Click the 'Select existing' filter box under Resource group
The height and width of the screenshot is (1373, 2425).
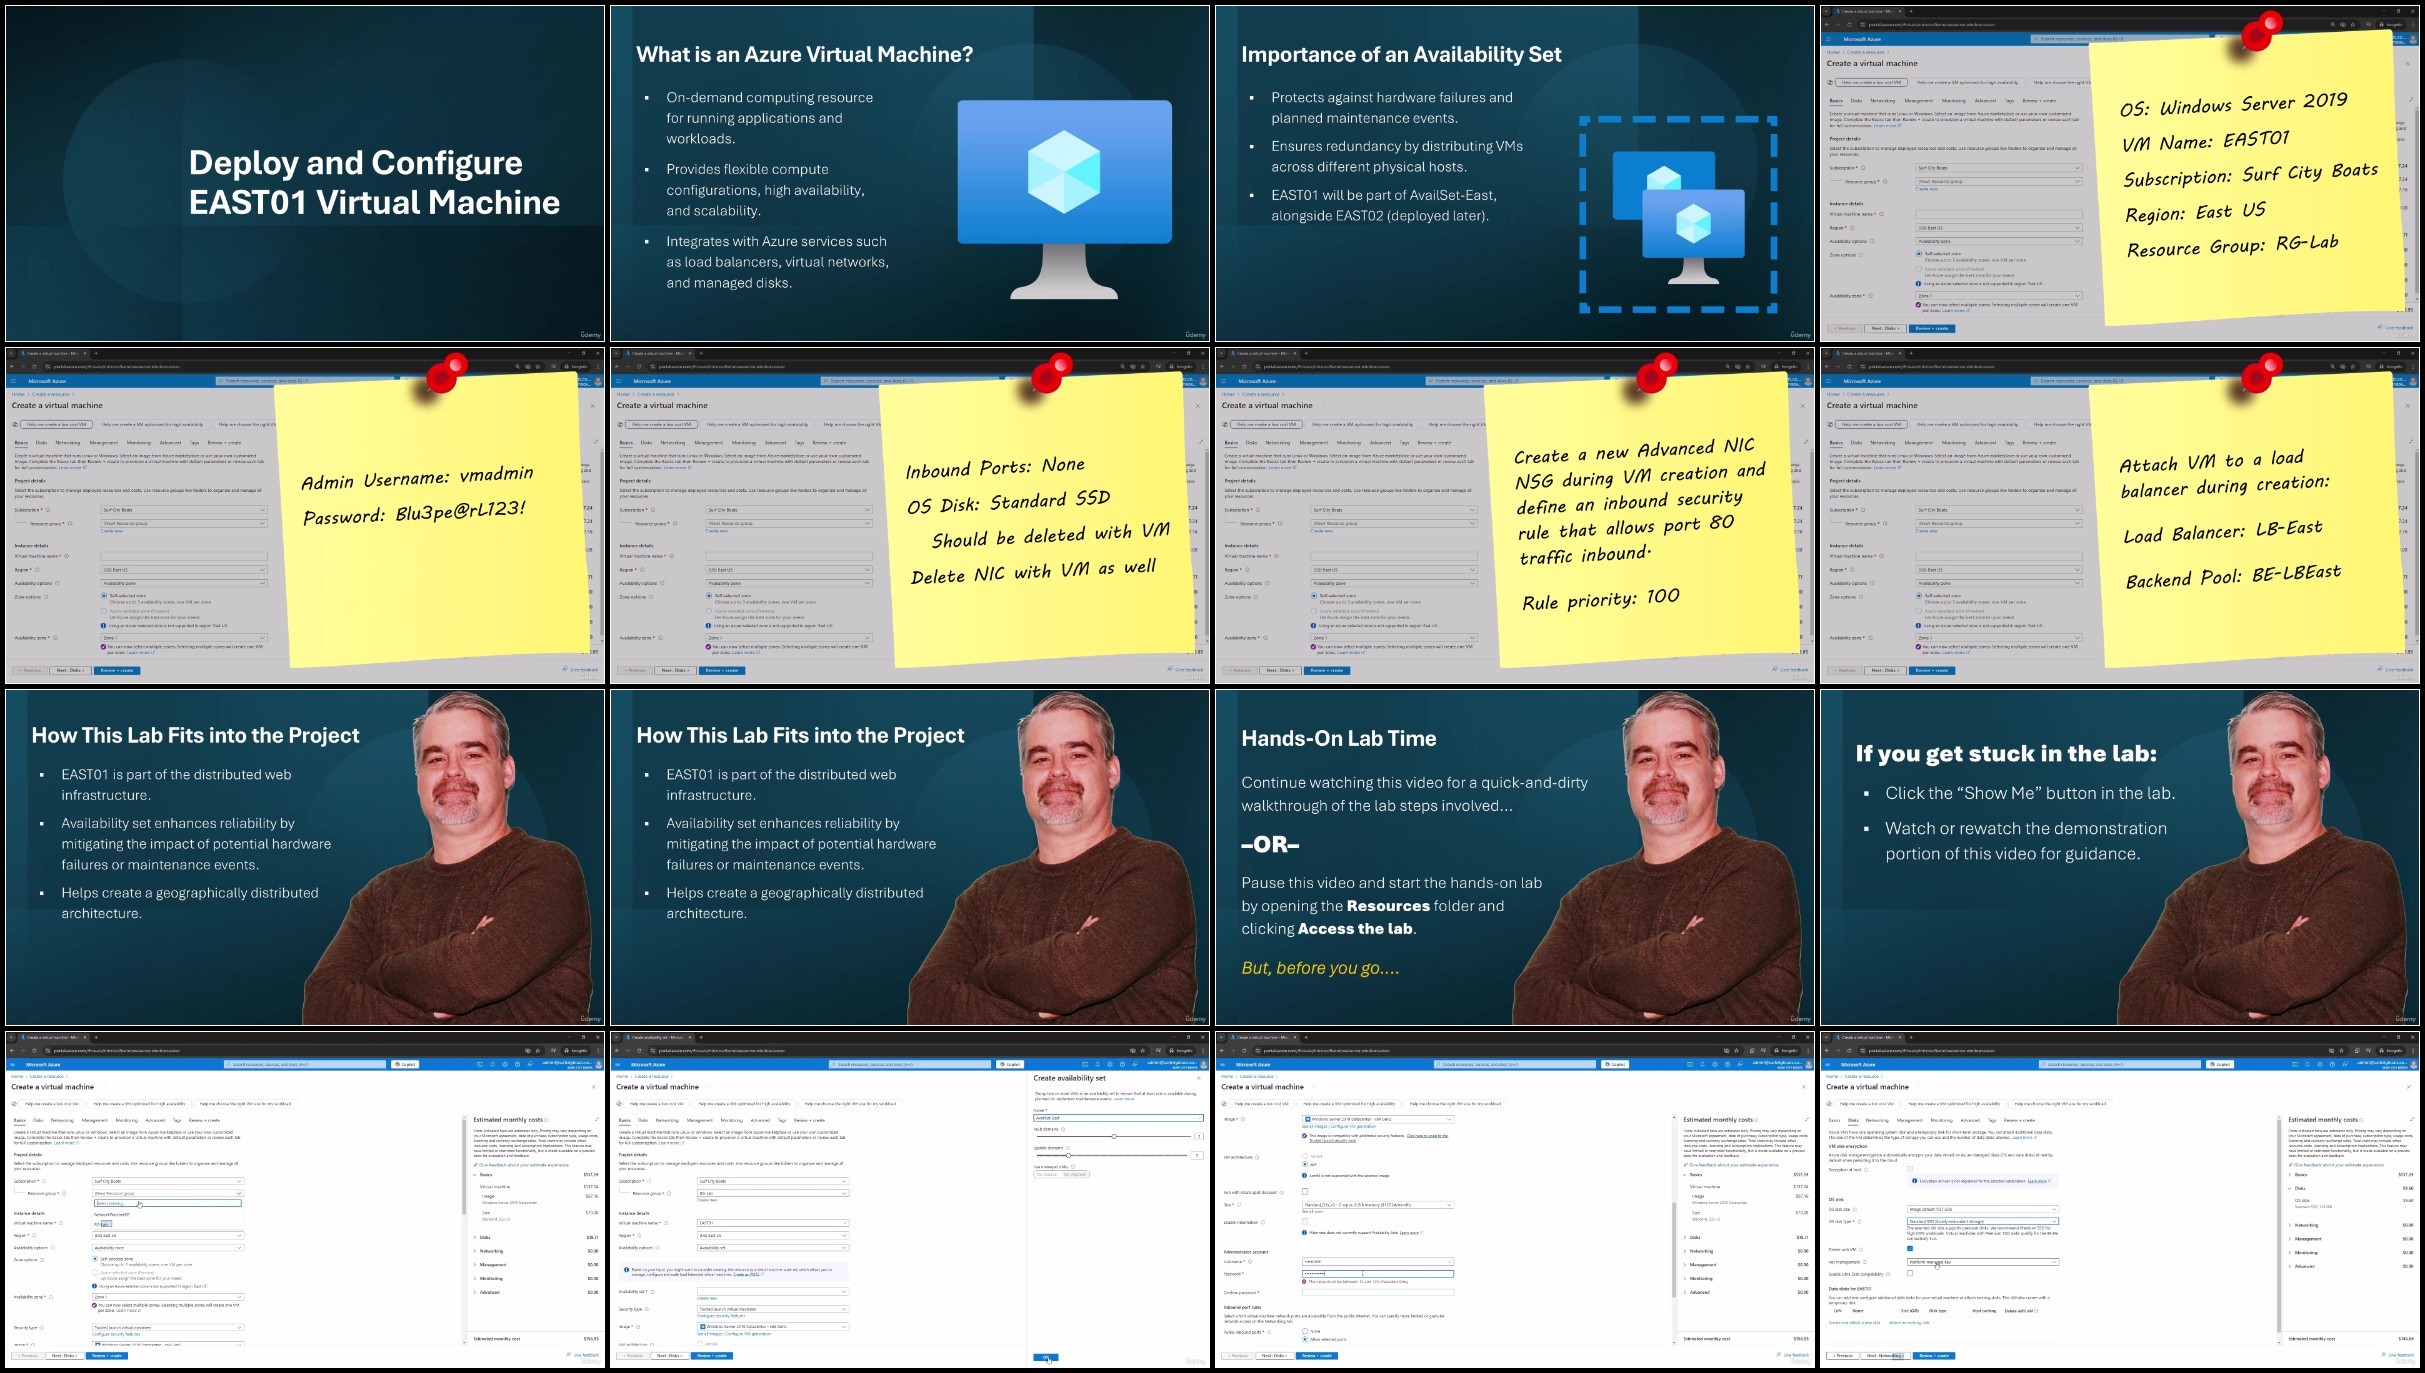click(x=168, y=1203)
